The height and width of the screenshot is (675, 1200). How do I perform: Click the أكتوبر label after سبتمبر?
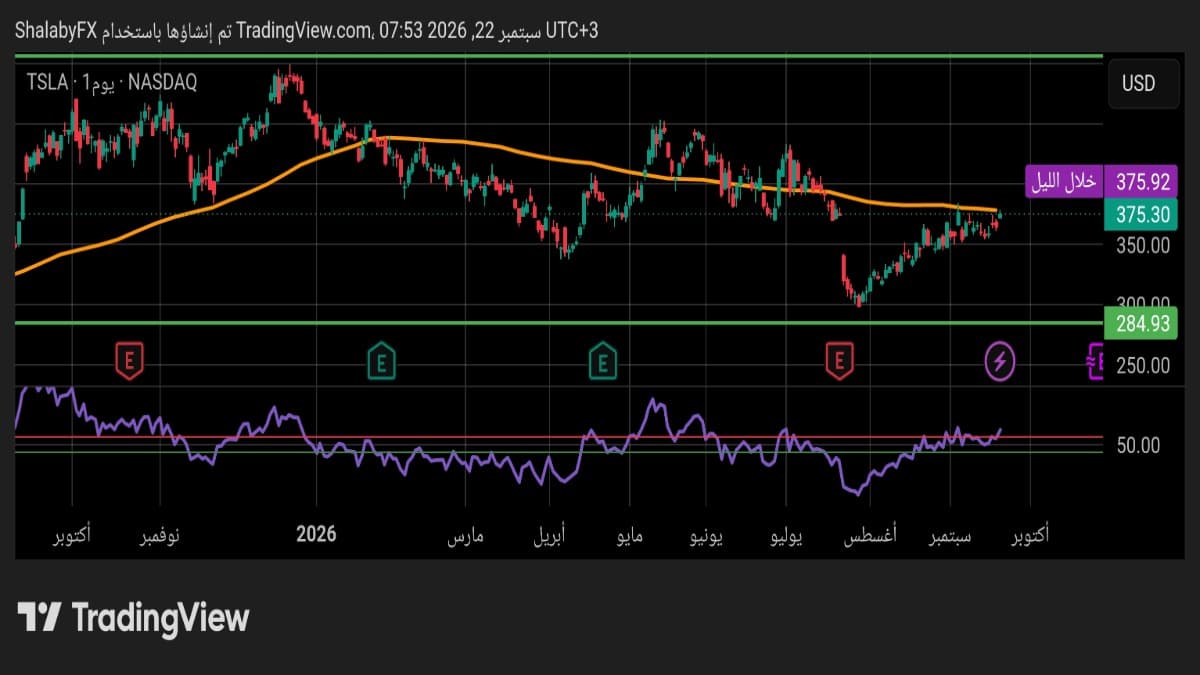1030,535
